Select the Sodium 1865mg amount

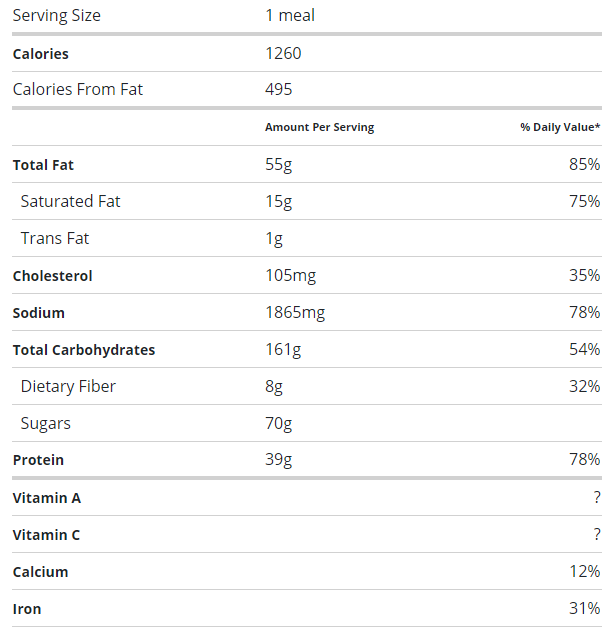click(x=295, y=313)
